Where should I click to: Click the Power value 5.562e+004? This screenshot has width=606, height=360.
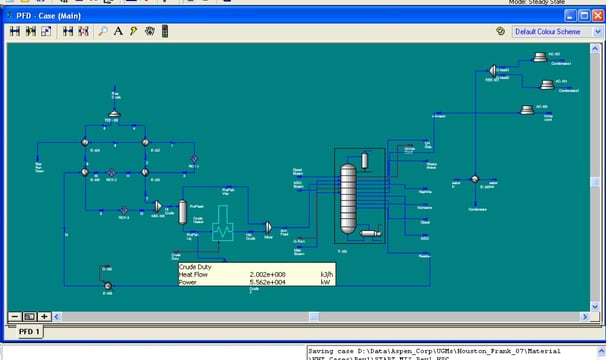[267, 282]
